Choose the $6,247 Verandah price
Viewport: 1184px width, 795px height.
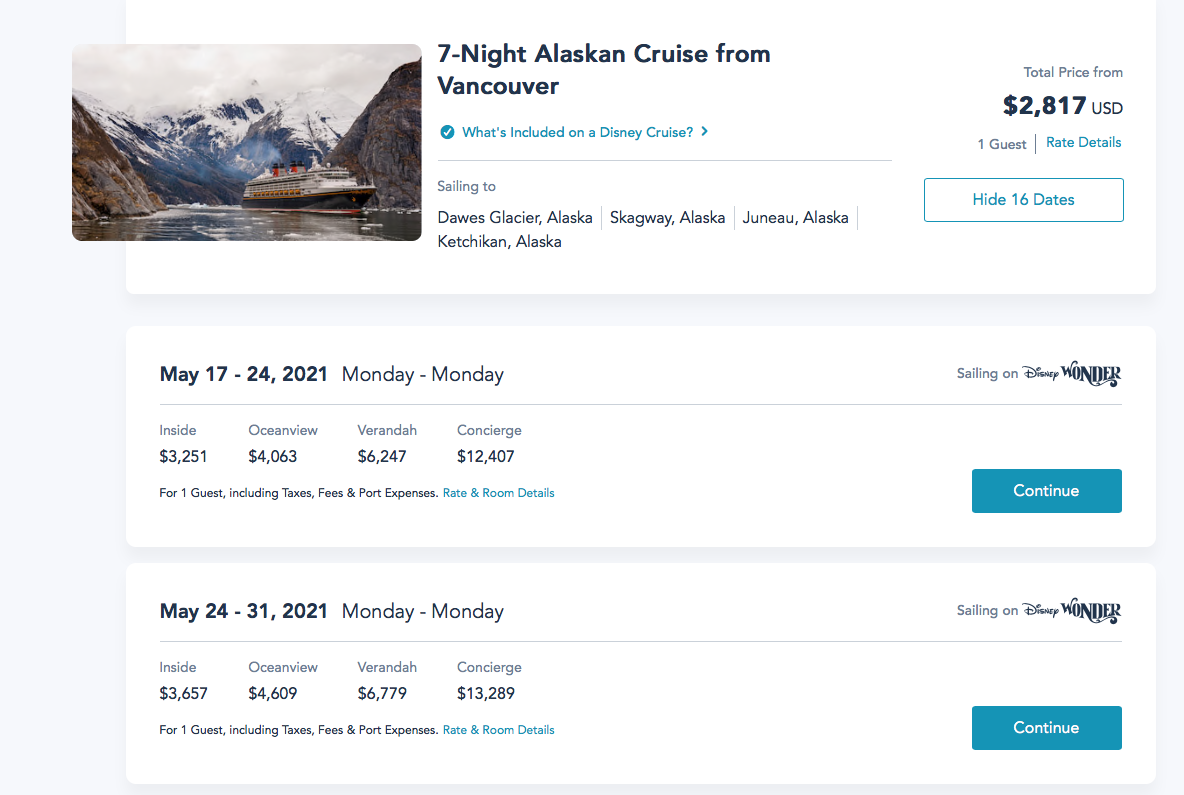coord(382,457)
